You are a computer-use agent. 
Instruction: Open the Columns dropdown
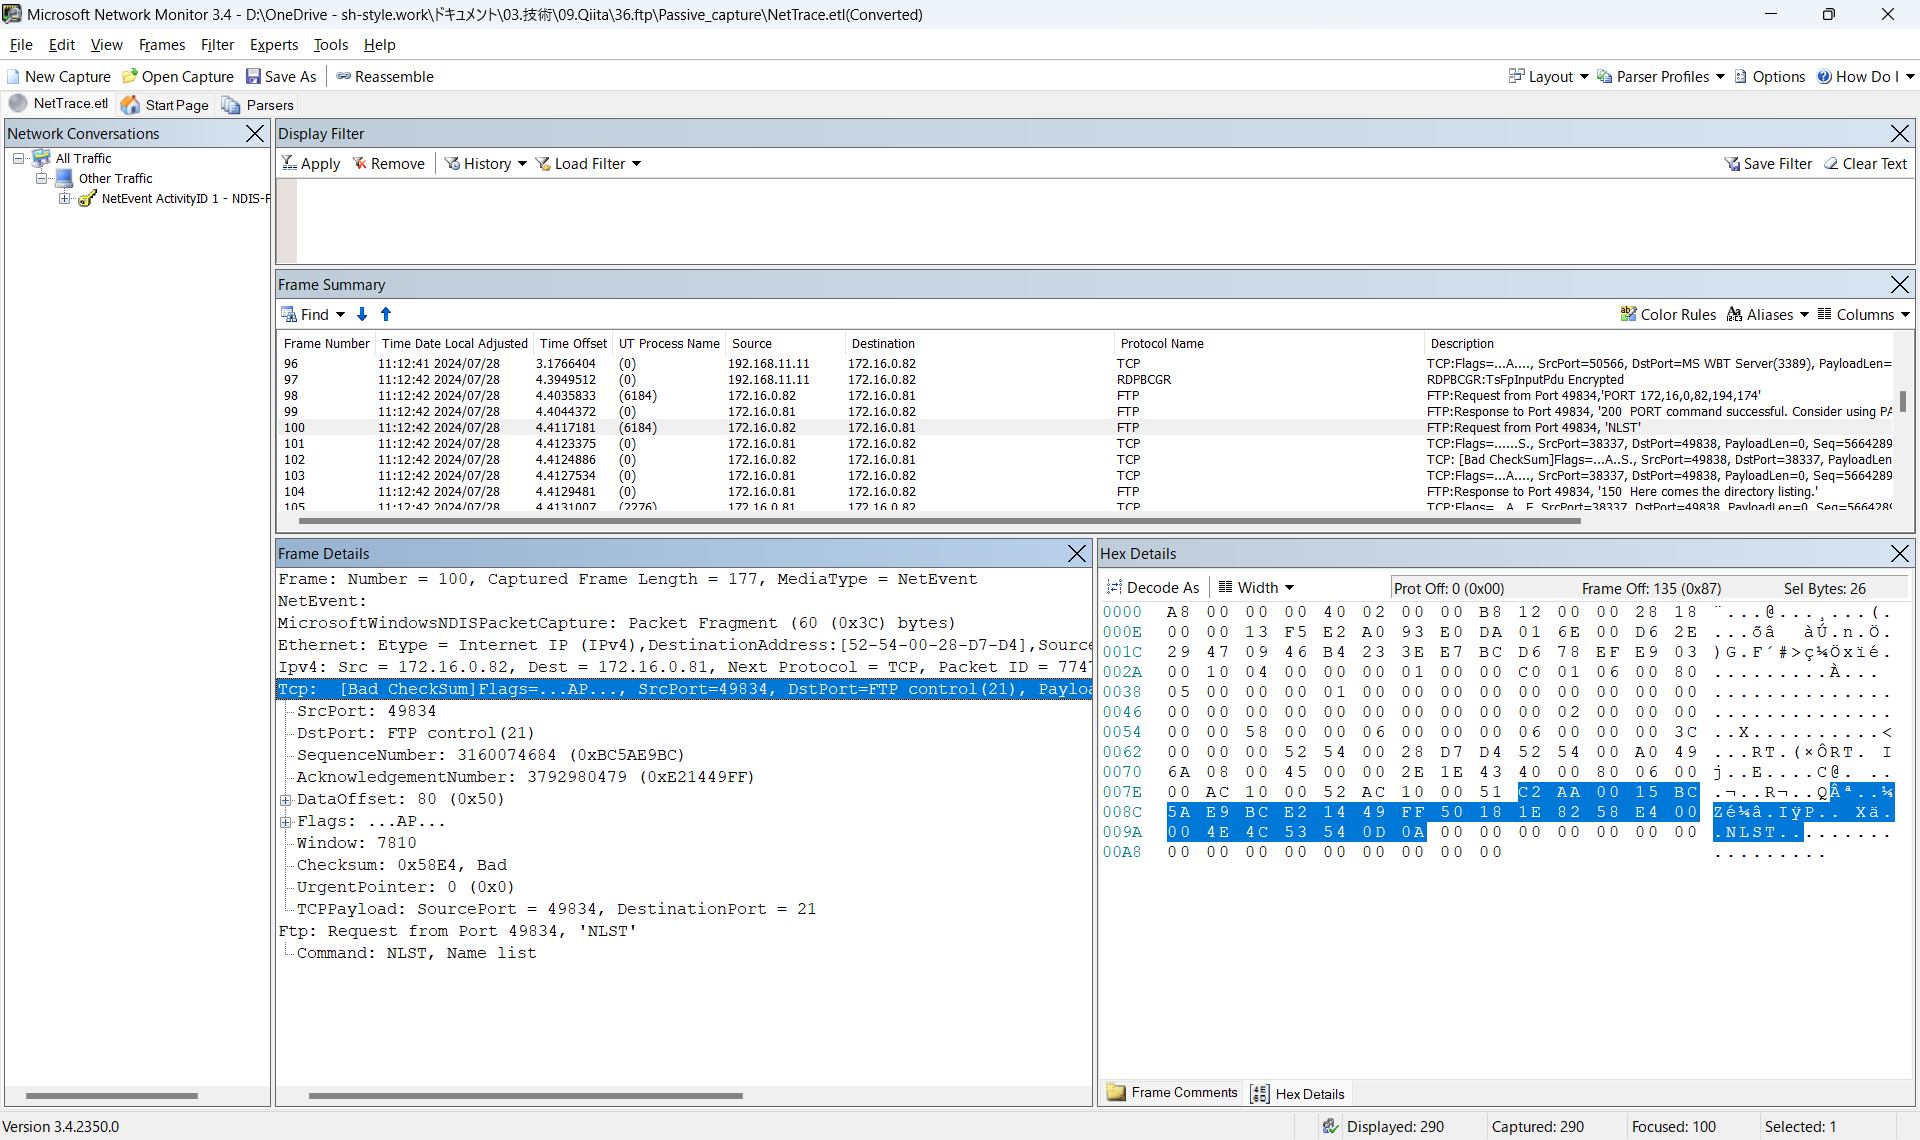[x=1864, y=315]
